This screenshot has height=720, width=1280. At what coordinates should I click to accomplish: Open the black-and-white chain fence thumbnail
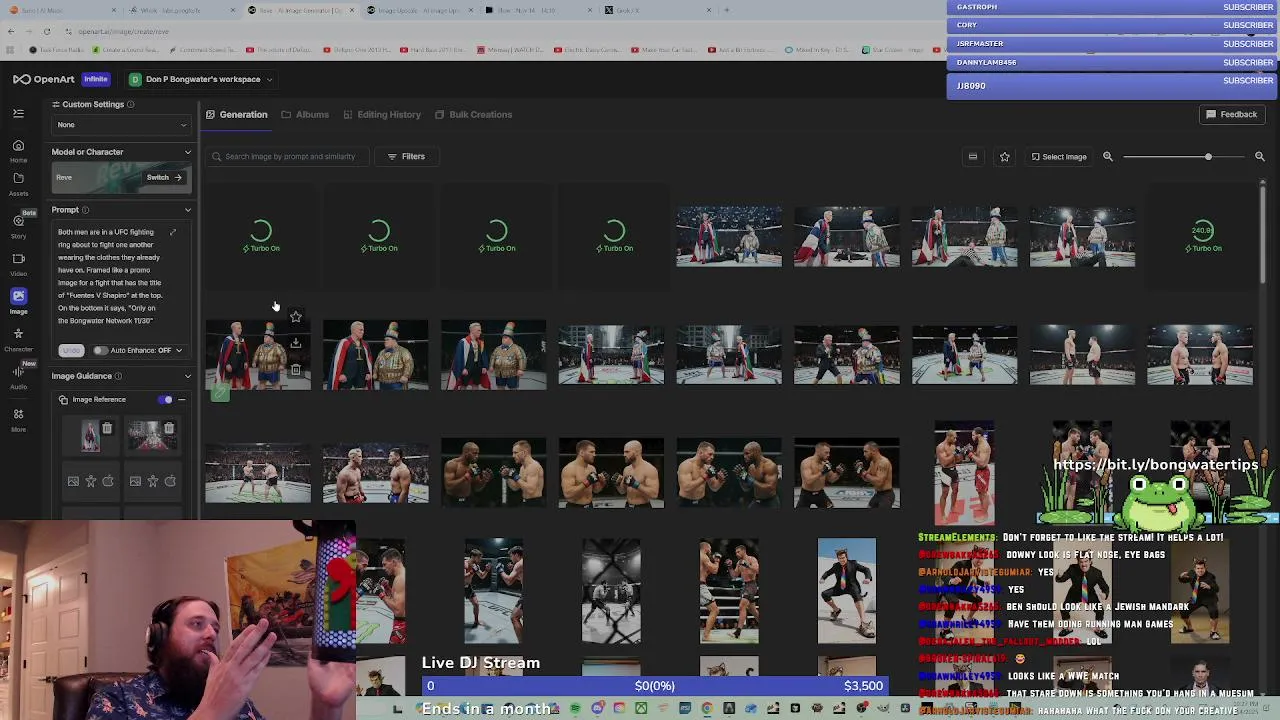tap(611, 591)
